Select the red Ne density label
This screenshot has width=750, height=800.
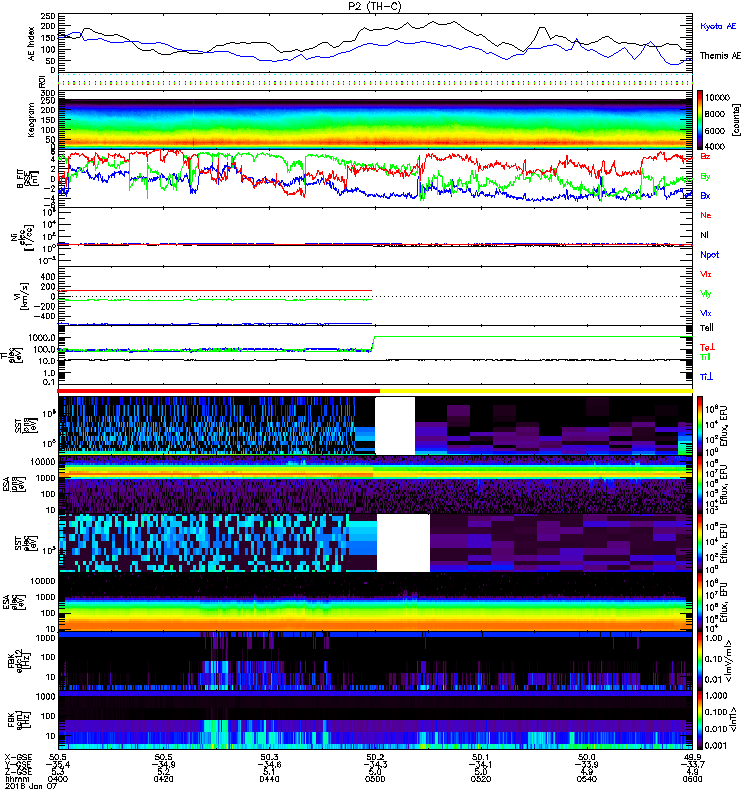(x=705, y=215)
